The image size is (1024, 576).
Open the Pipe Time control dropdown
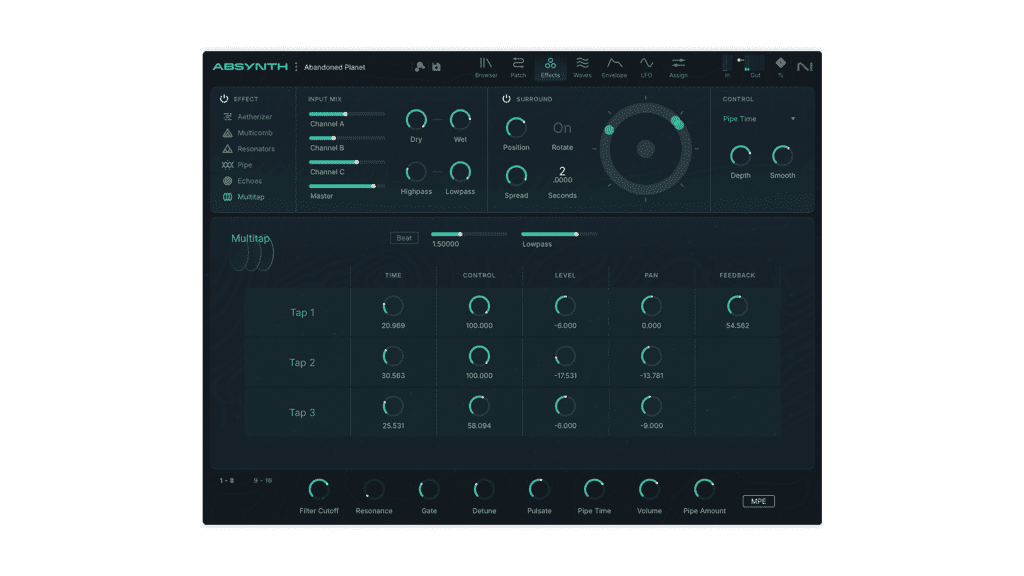(759, 119)
